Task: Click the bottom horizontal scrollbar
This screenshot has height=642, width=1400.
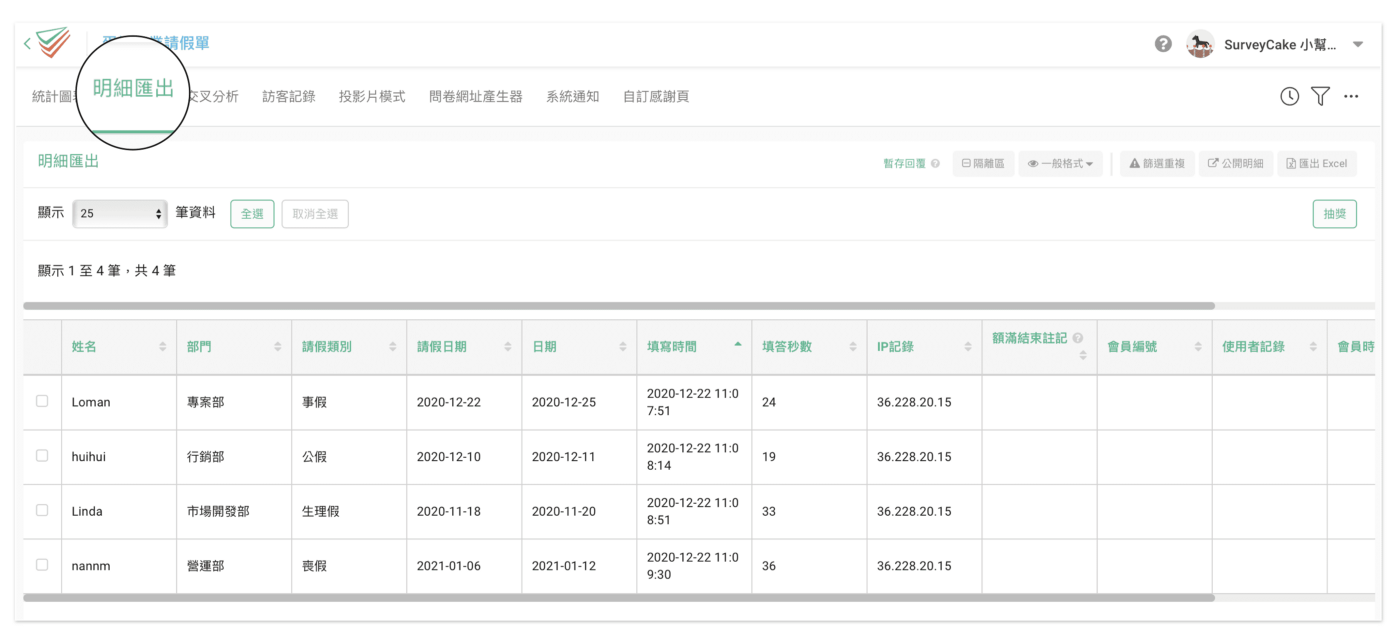Action: coord(618,598)
